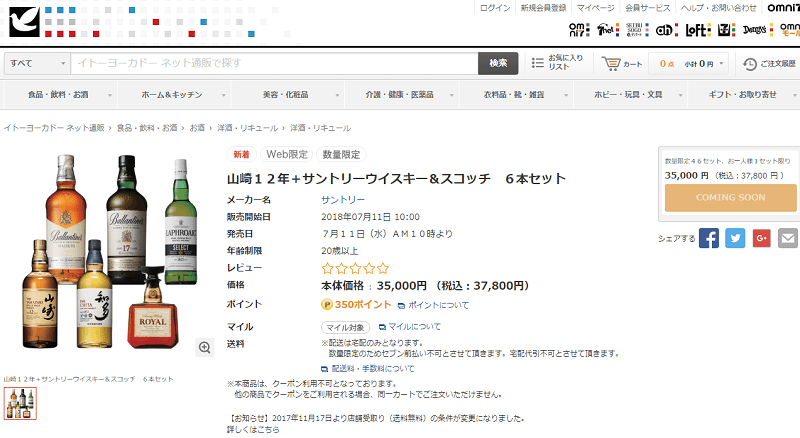Expand ホビー・玩具・文具 category menu
The width and height of the screenshot is (800, 438).
click(x=631, y=95)
